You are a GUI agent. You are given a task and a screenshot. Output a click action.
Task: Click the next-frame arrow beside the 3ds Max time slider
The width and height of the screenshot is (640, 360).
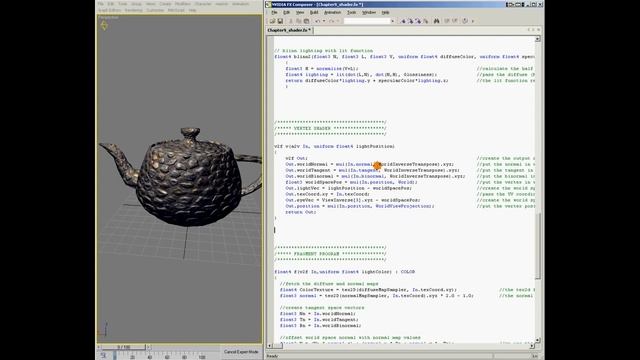[x=148, y=347]
